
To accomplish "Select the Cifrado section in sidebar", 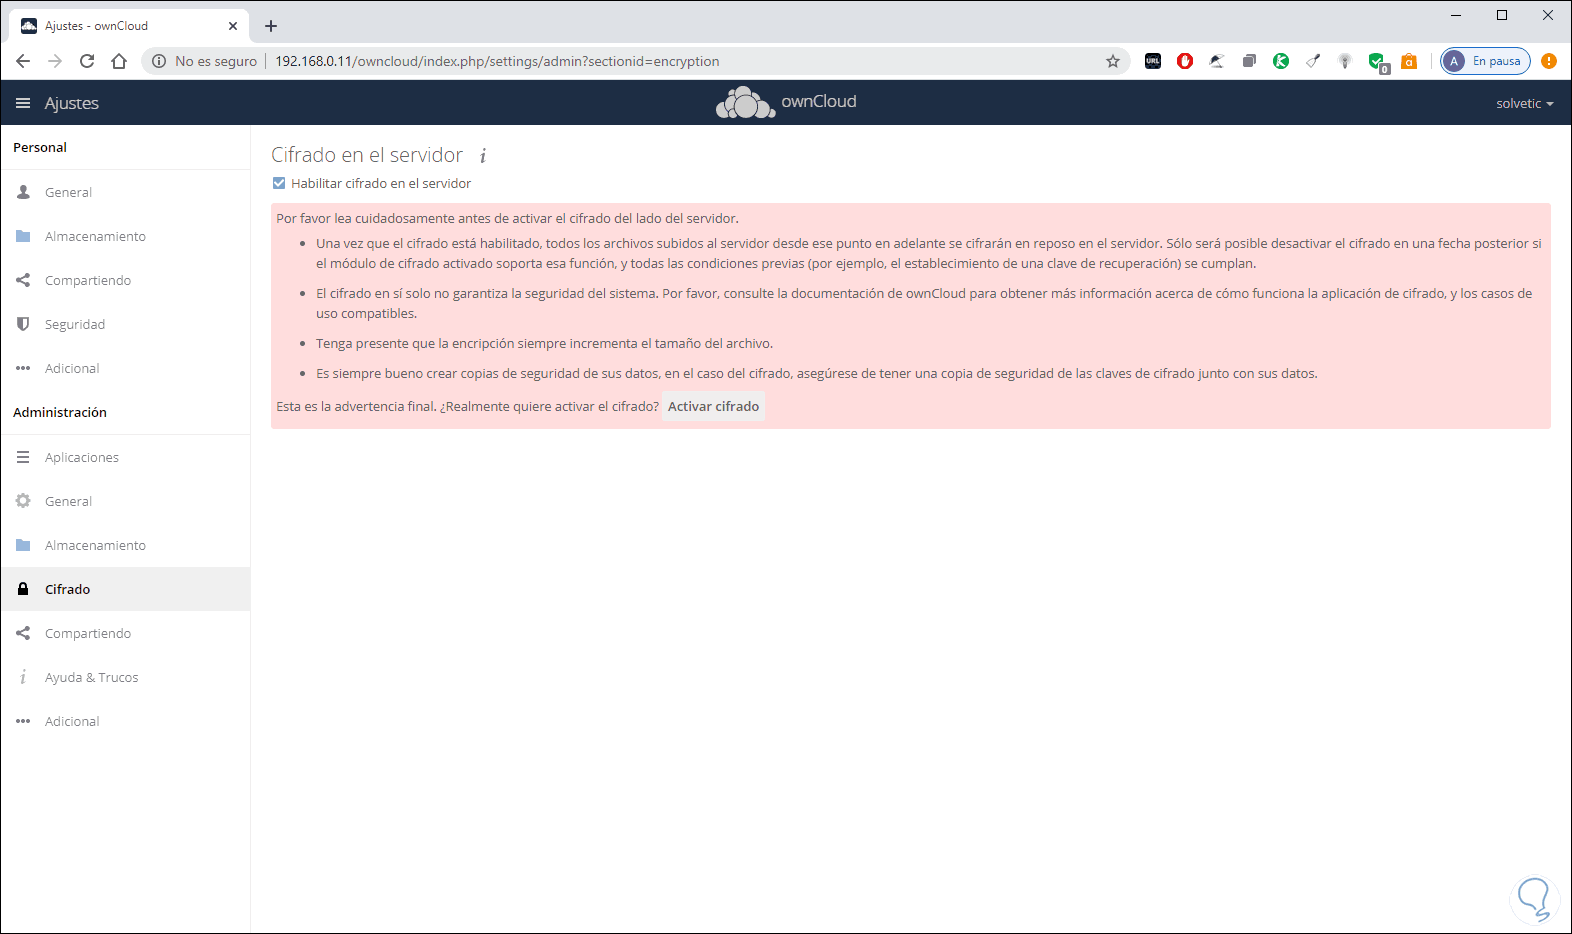I will point(125,589).
